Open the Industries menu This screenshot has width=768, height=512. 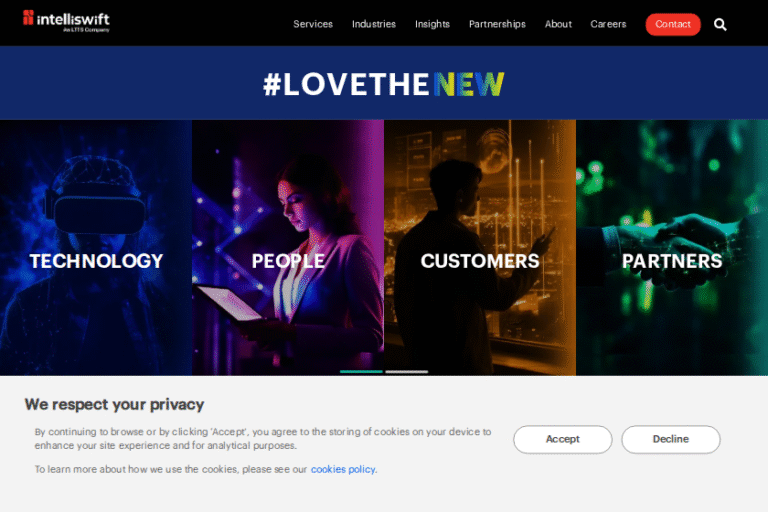click(374, 24)
